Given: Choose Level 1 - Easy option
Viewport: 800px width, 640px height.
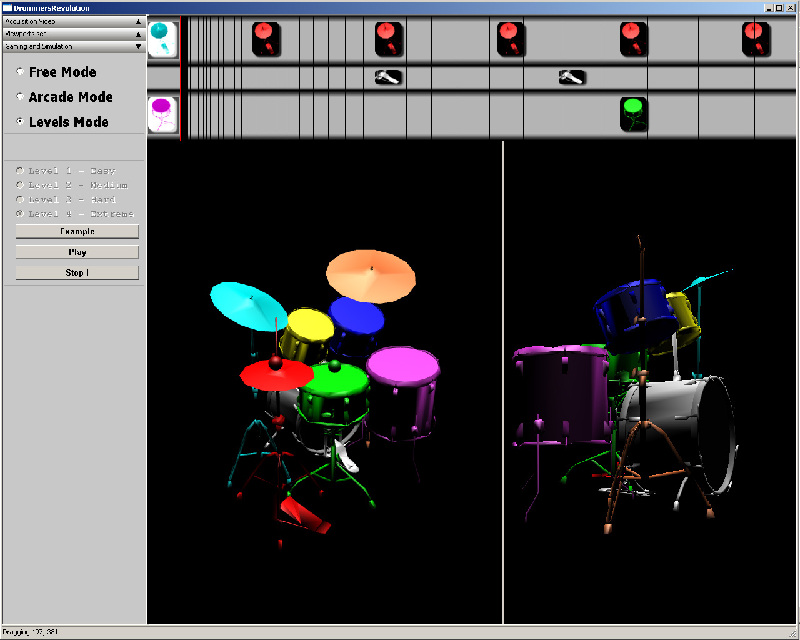Looking at the screenshot, I should (21, 171).
